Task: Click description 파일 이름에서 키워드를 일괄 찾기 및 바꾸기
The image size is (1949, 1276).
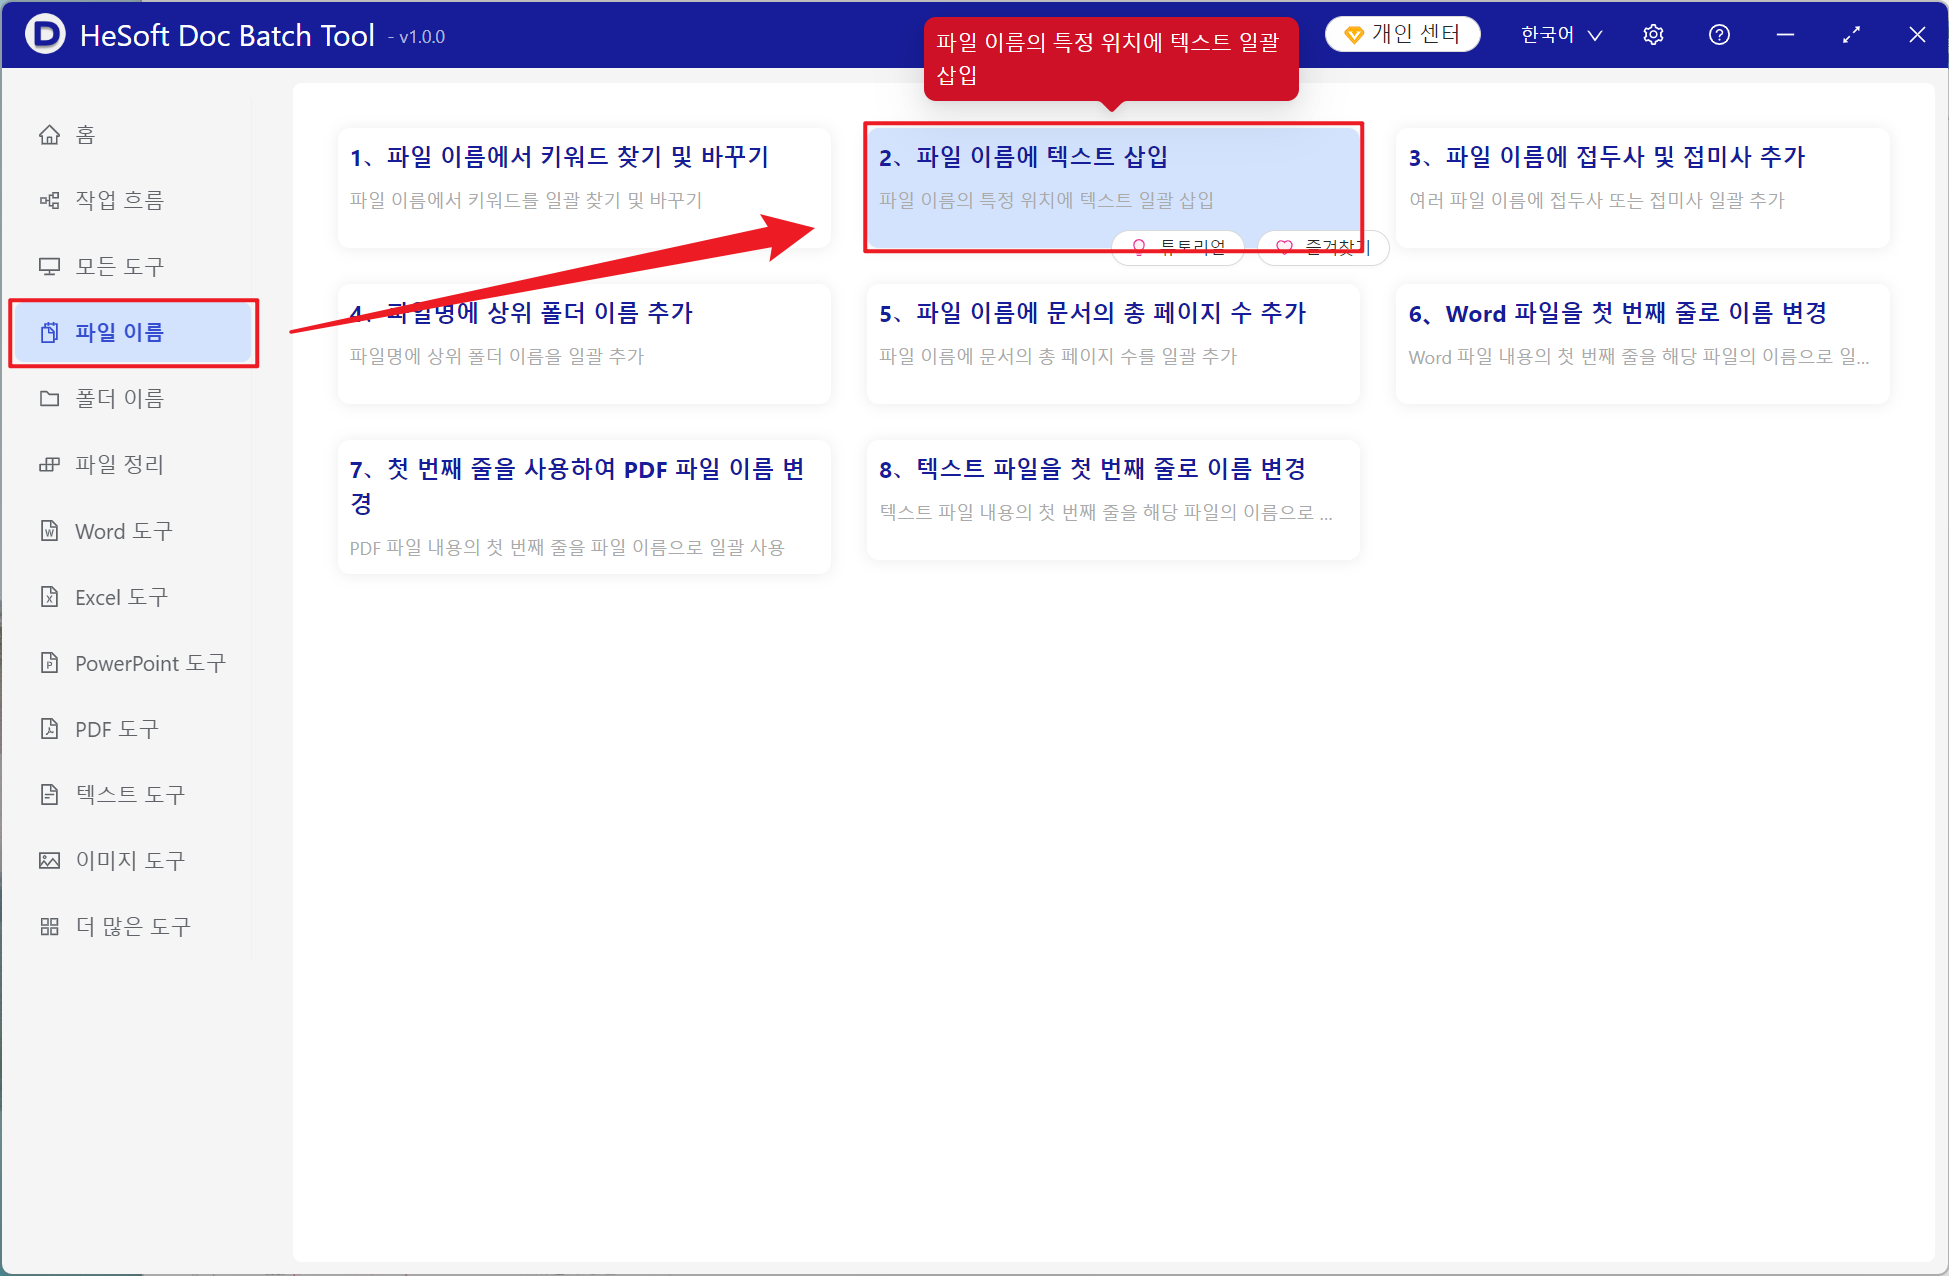Action: [x=525, y=200]
